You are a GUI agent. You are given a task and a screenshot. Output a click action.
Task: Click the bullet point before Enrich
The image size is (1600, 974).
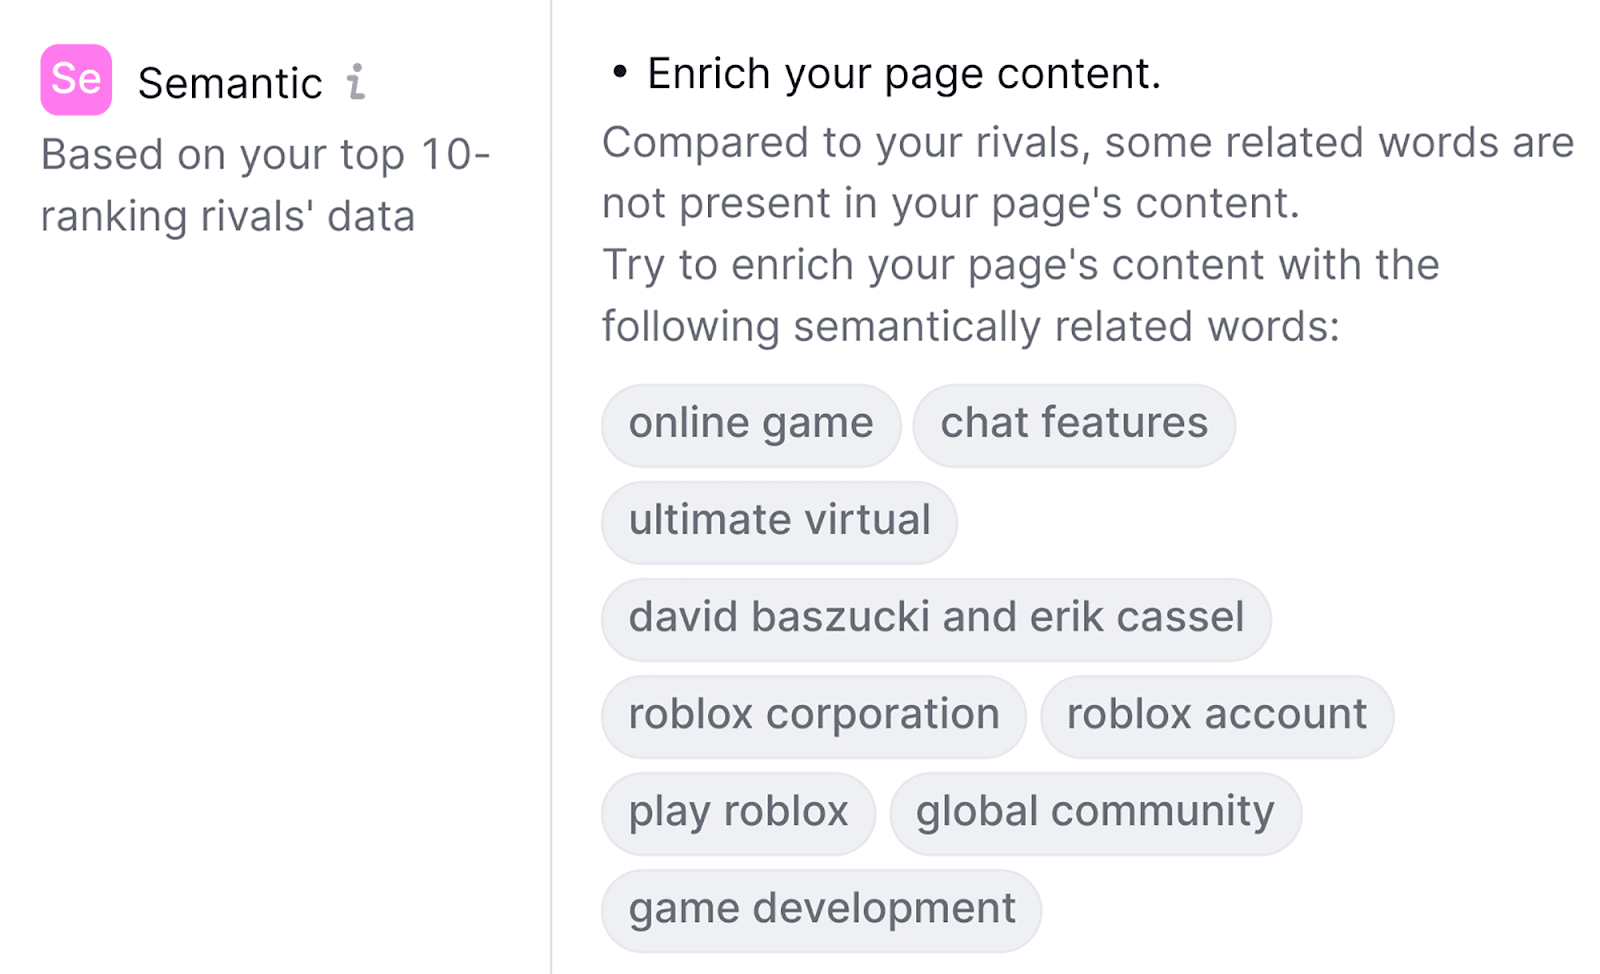tap(620, 71)
